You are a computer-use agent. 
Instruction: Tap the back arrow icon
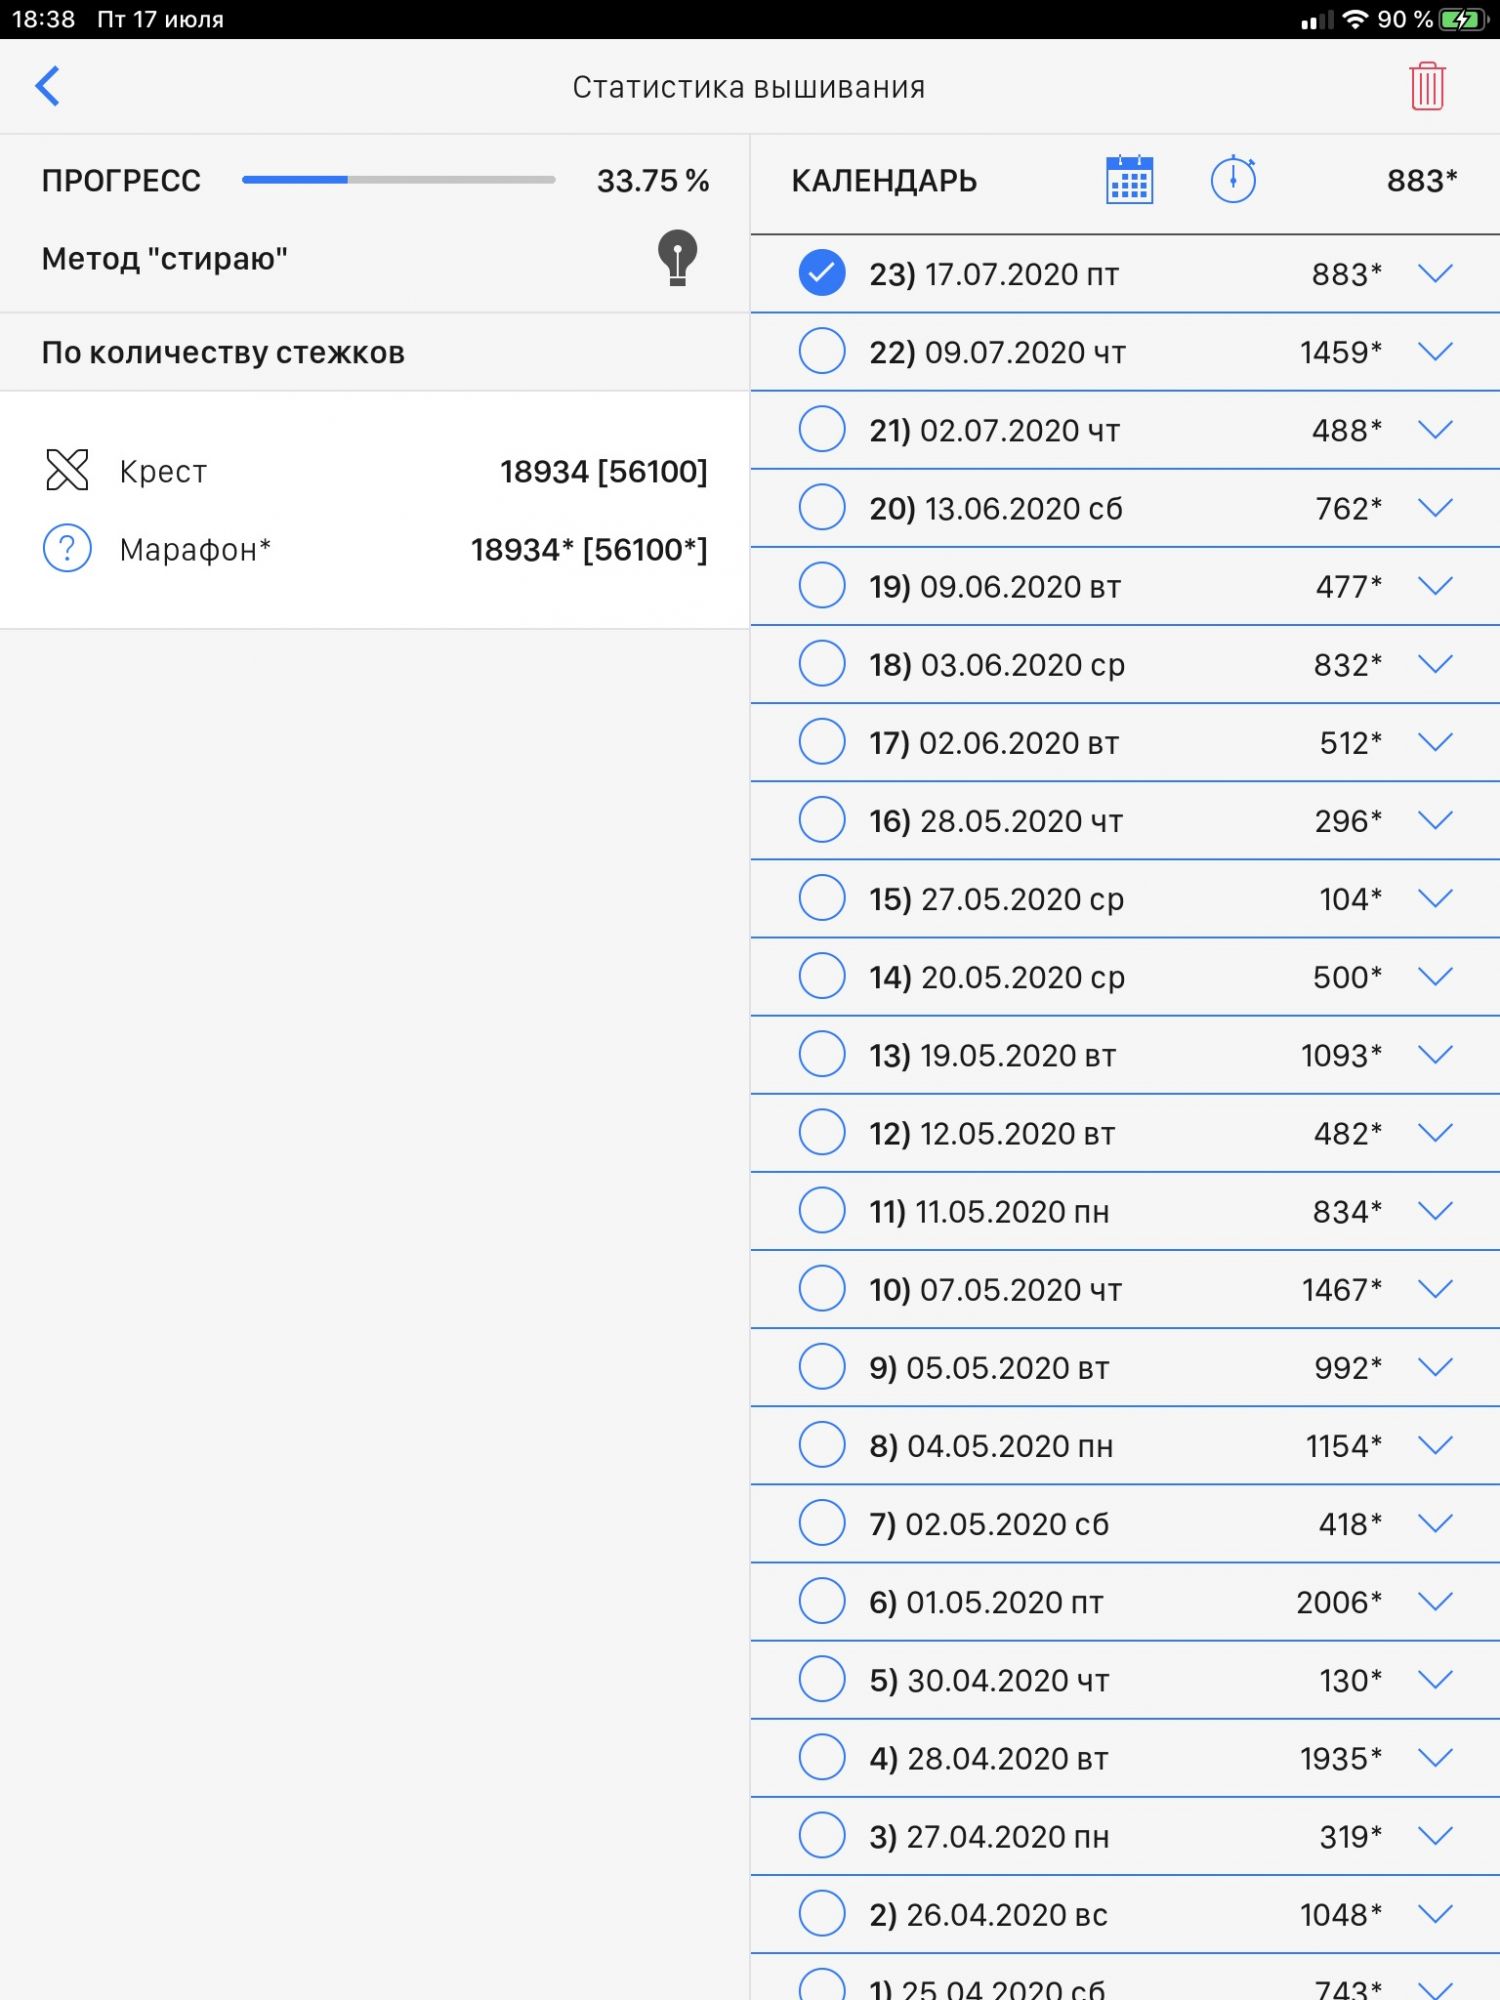48,86
